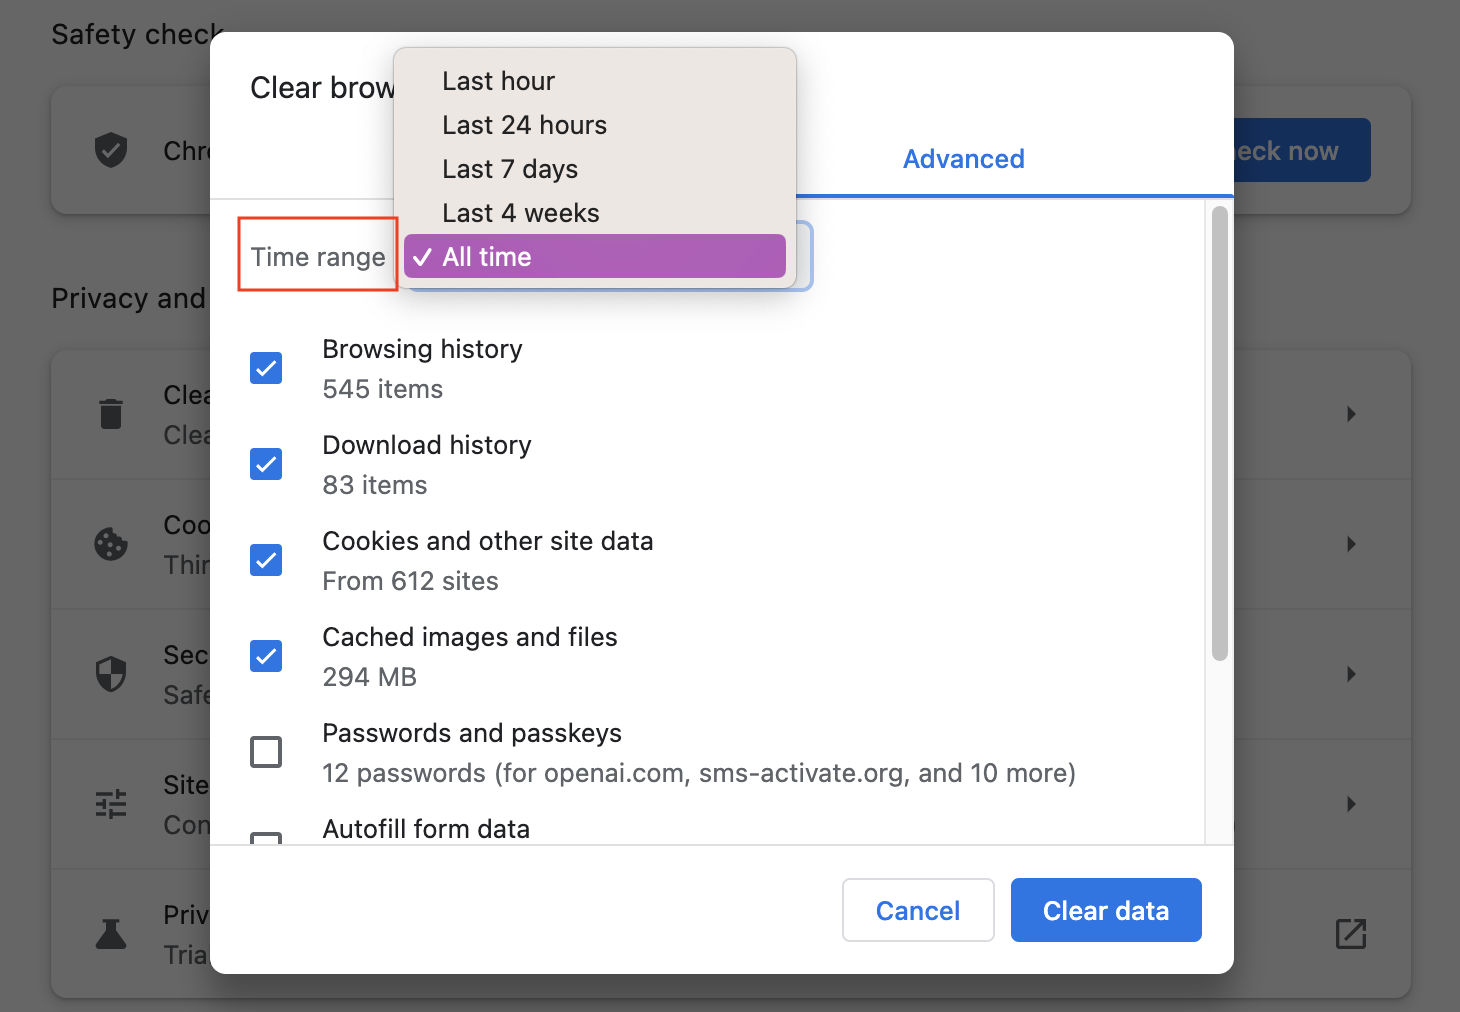Switch to the Advanced tab

pyautogui.click(x=963, y=159)
